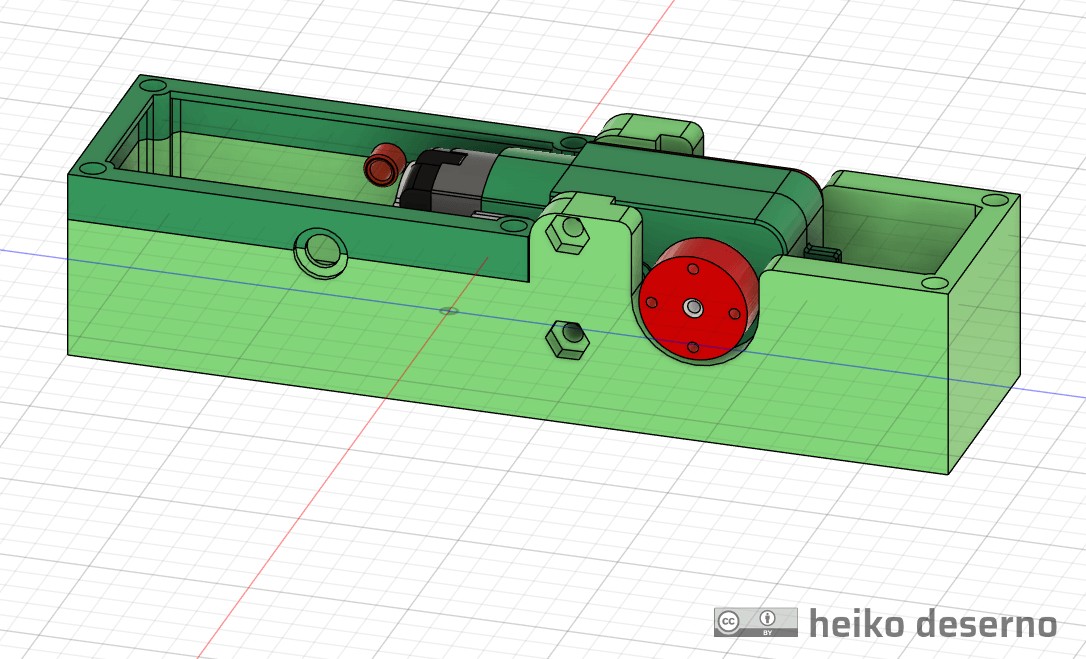
Task: Select the round hole on housing front wall
Action: click(320, 248)
